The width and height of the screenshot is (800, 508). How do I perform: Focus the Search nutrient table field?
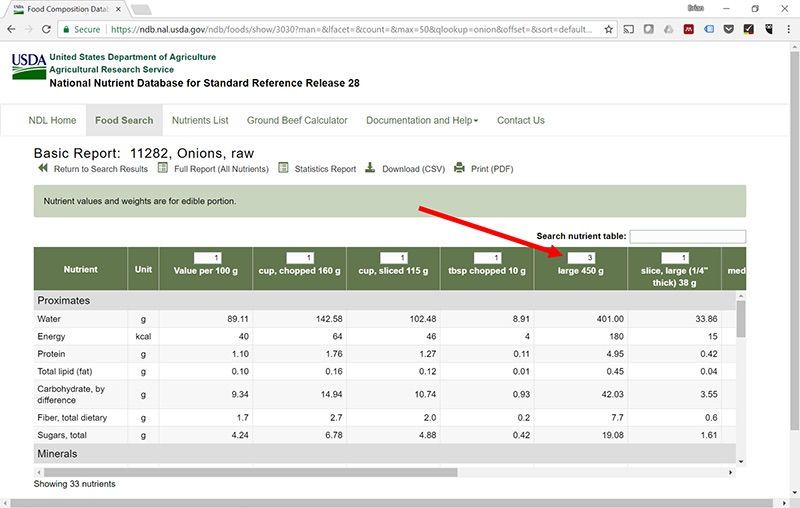point(687,236)
